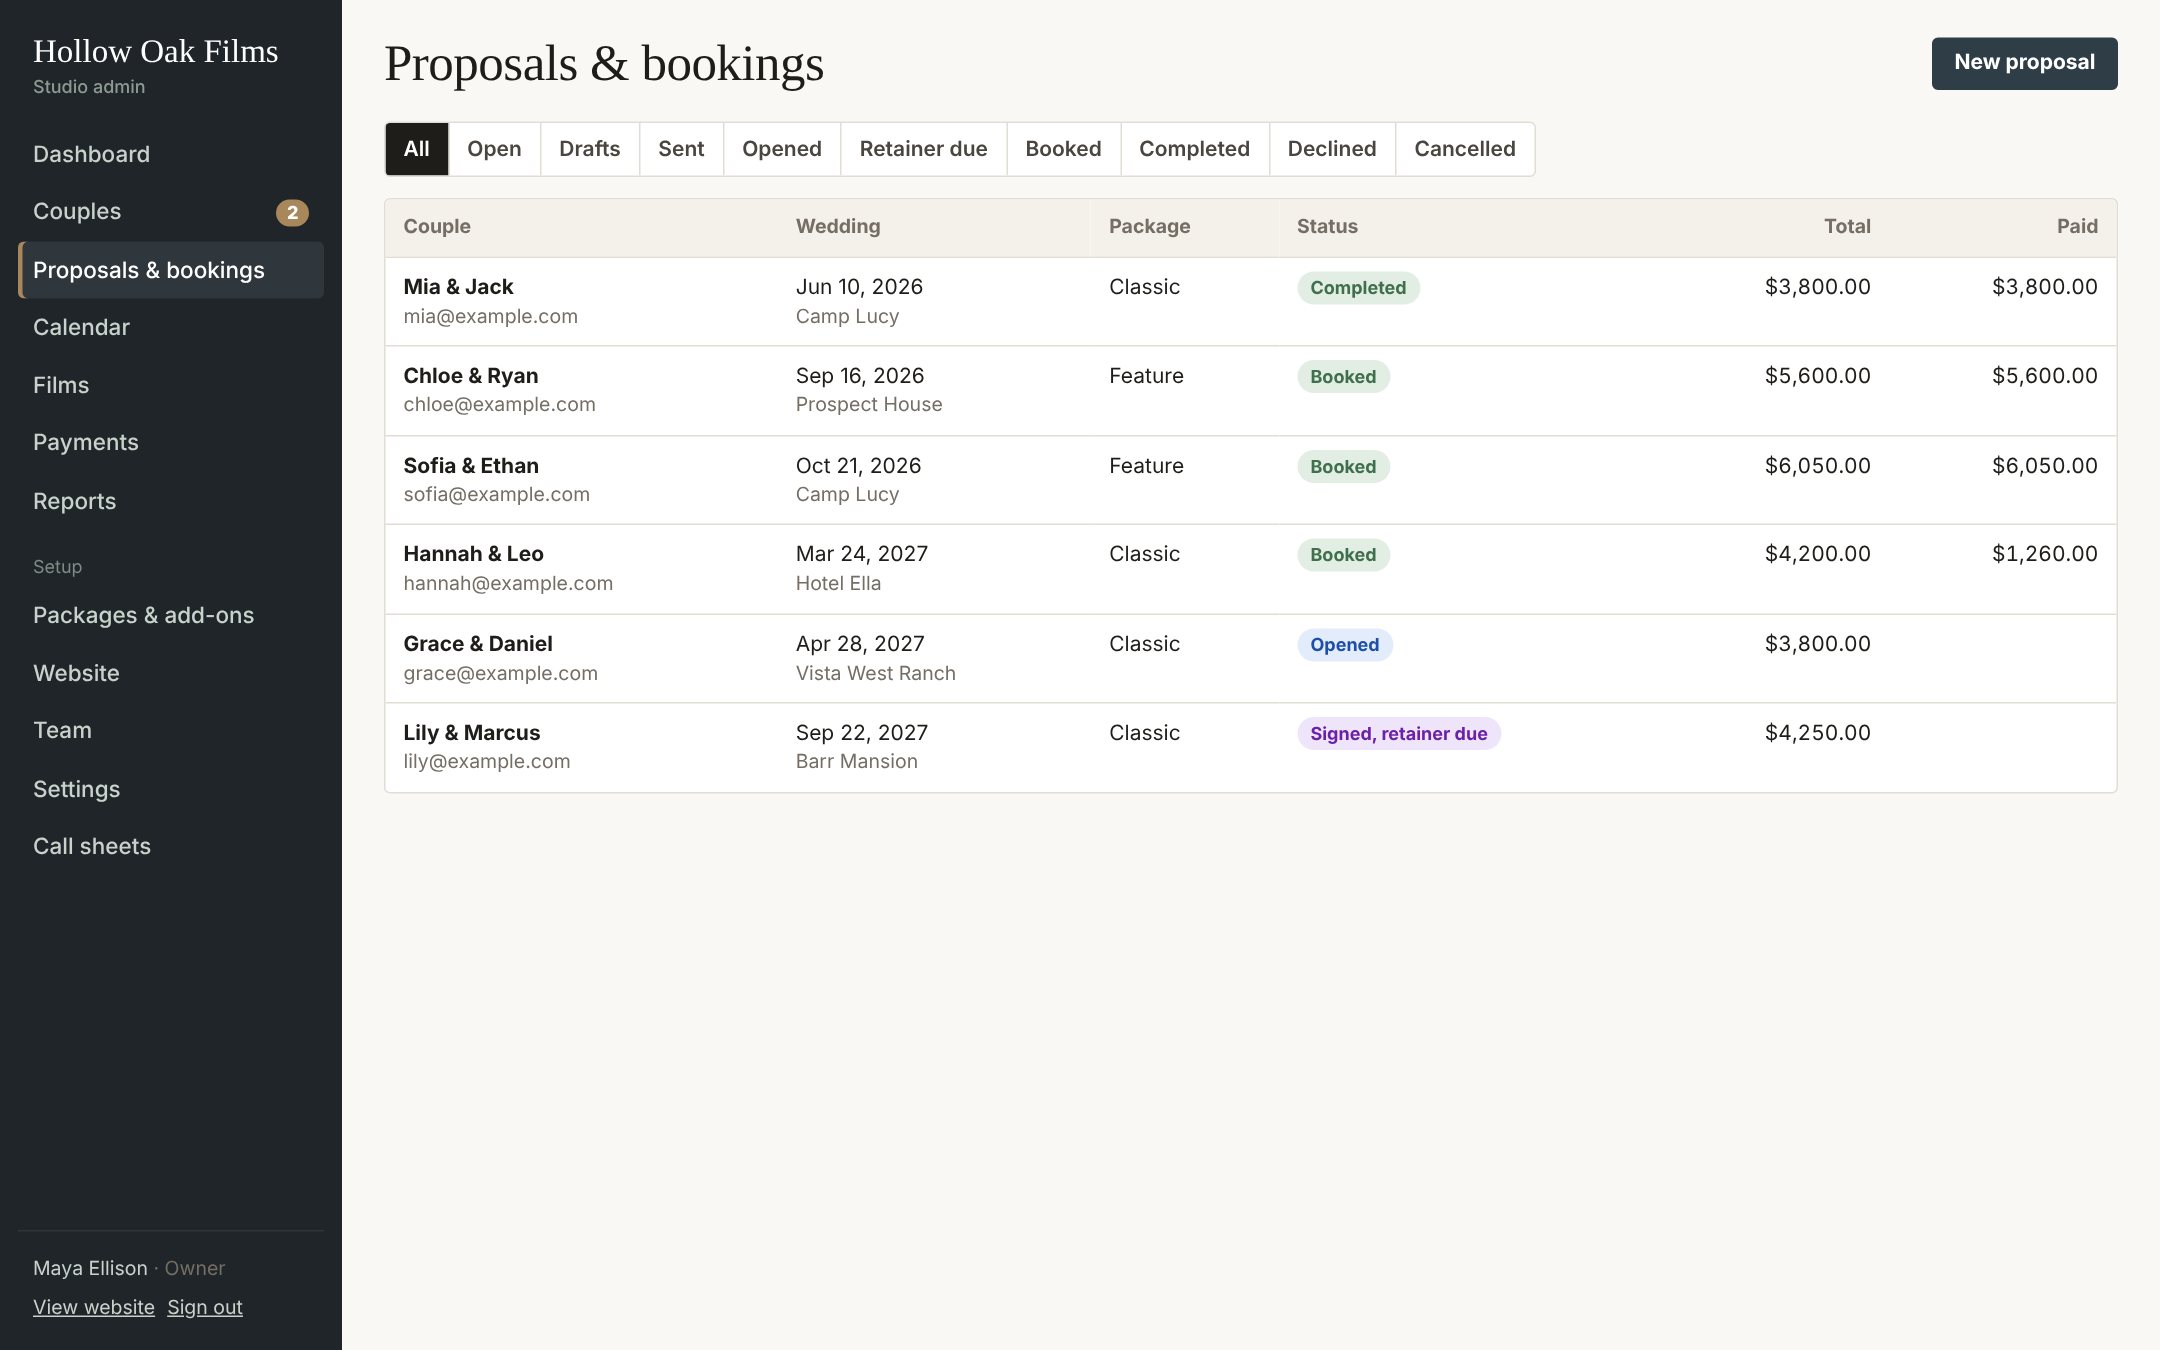Go to the Team page
Viewport: 2160px width, 1350px height.
[171, 730]
